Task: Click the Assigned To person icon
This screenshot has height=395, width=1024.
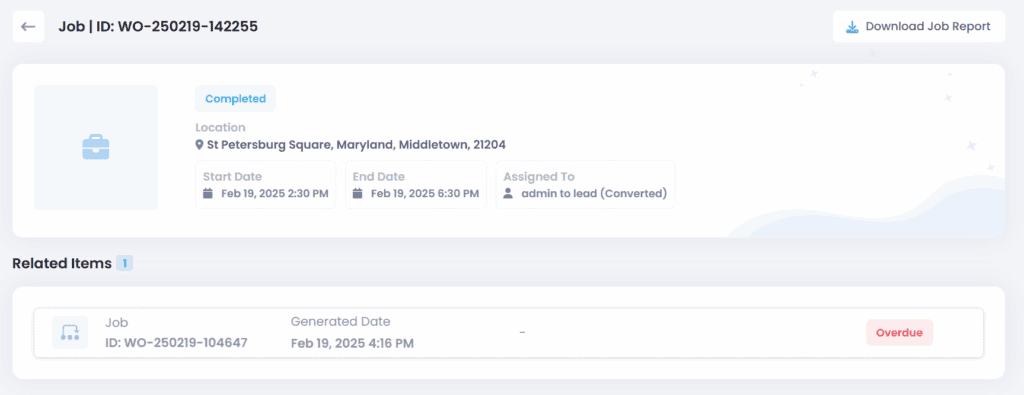Action: point(507,193)
